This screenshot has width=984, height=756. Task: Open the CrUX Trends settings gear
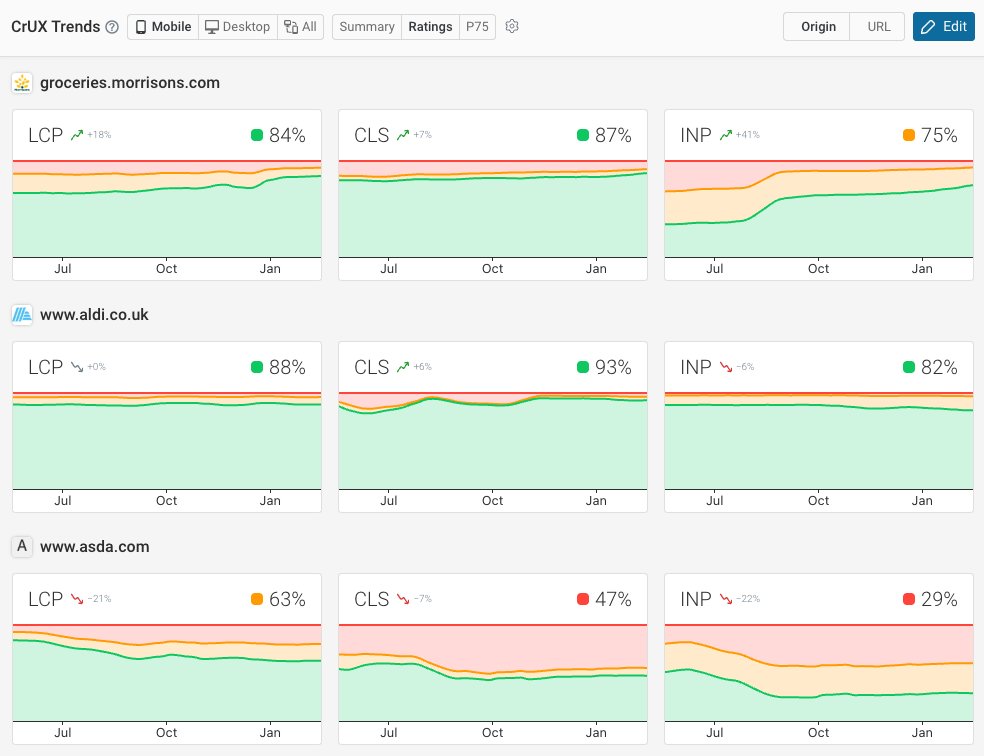click(x=512, y=27)
